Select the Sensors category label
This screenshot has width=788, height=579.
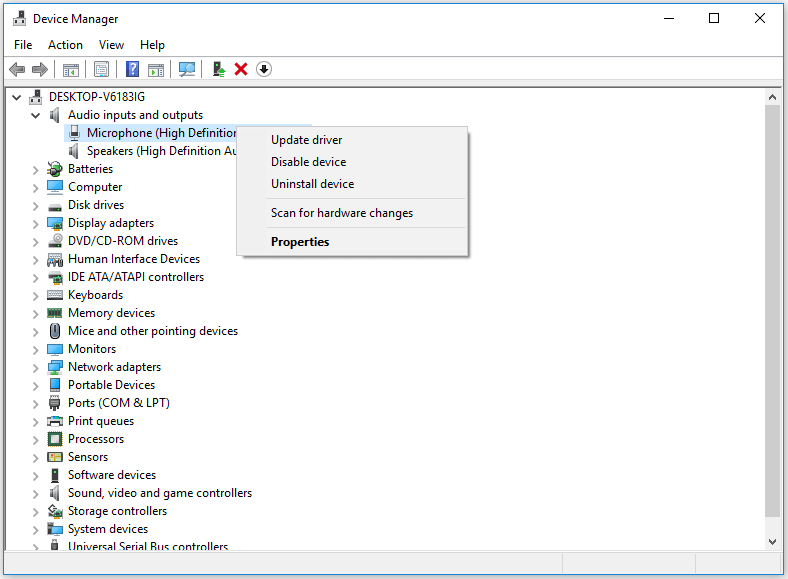[88, 457]
